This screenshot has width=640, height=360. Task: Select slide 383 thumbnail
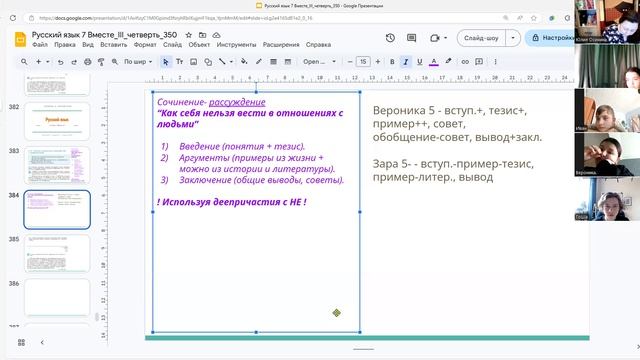tap(57, 165)
